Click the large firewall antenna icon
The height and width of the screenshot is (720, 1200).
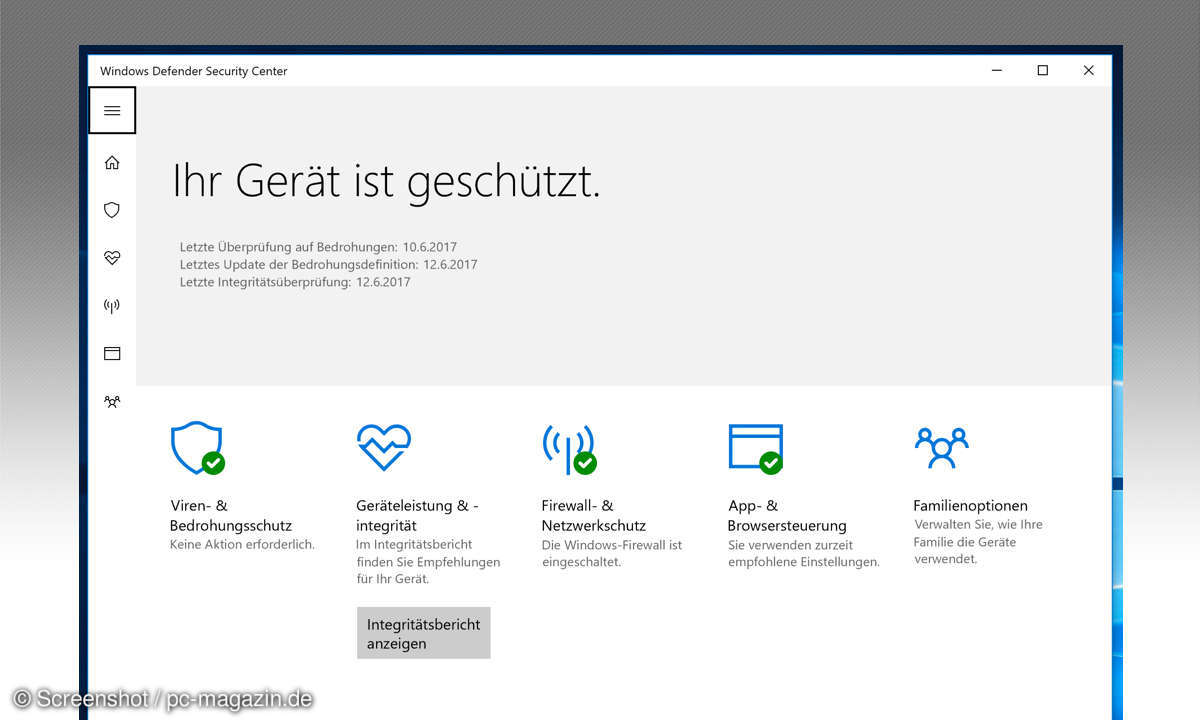click(569, 449)
